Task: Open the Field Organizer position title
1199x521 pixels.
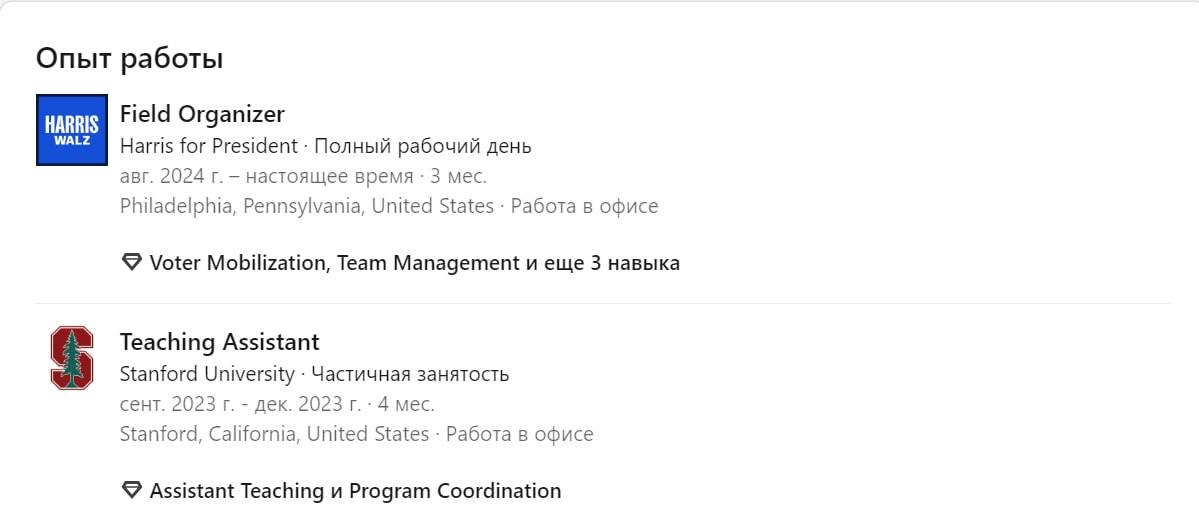Action: (x=202, y=114)
